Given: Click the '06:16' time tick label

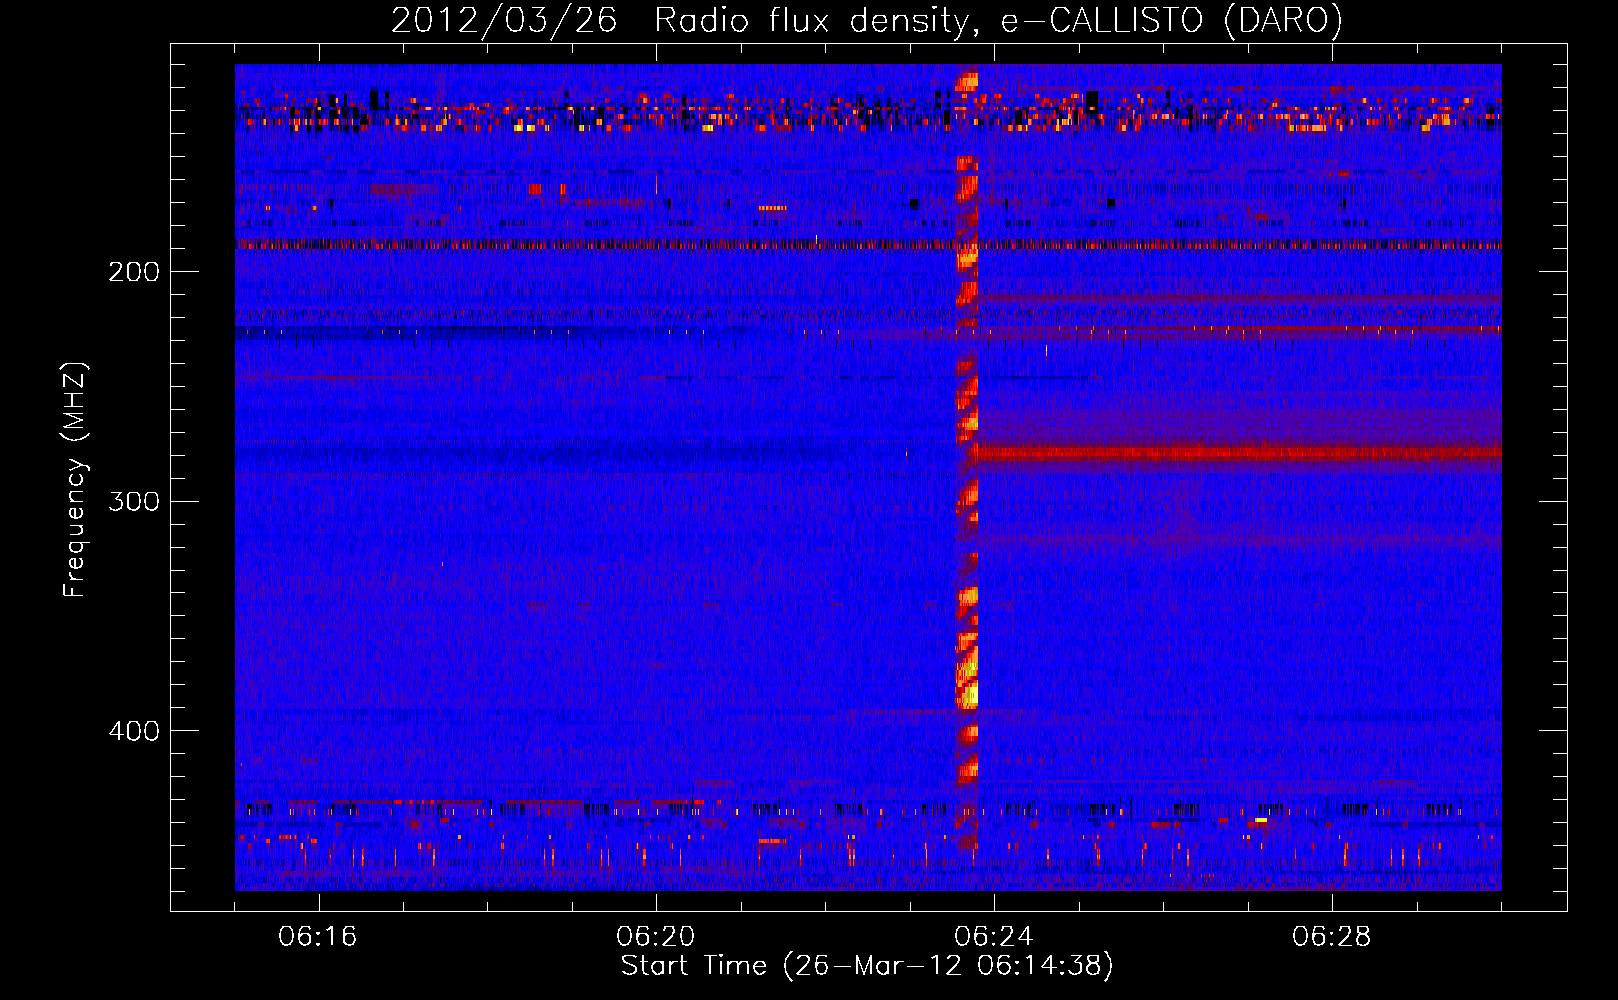Looking at the screenshot, I should click(x=318, y=937).
